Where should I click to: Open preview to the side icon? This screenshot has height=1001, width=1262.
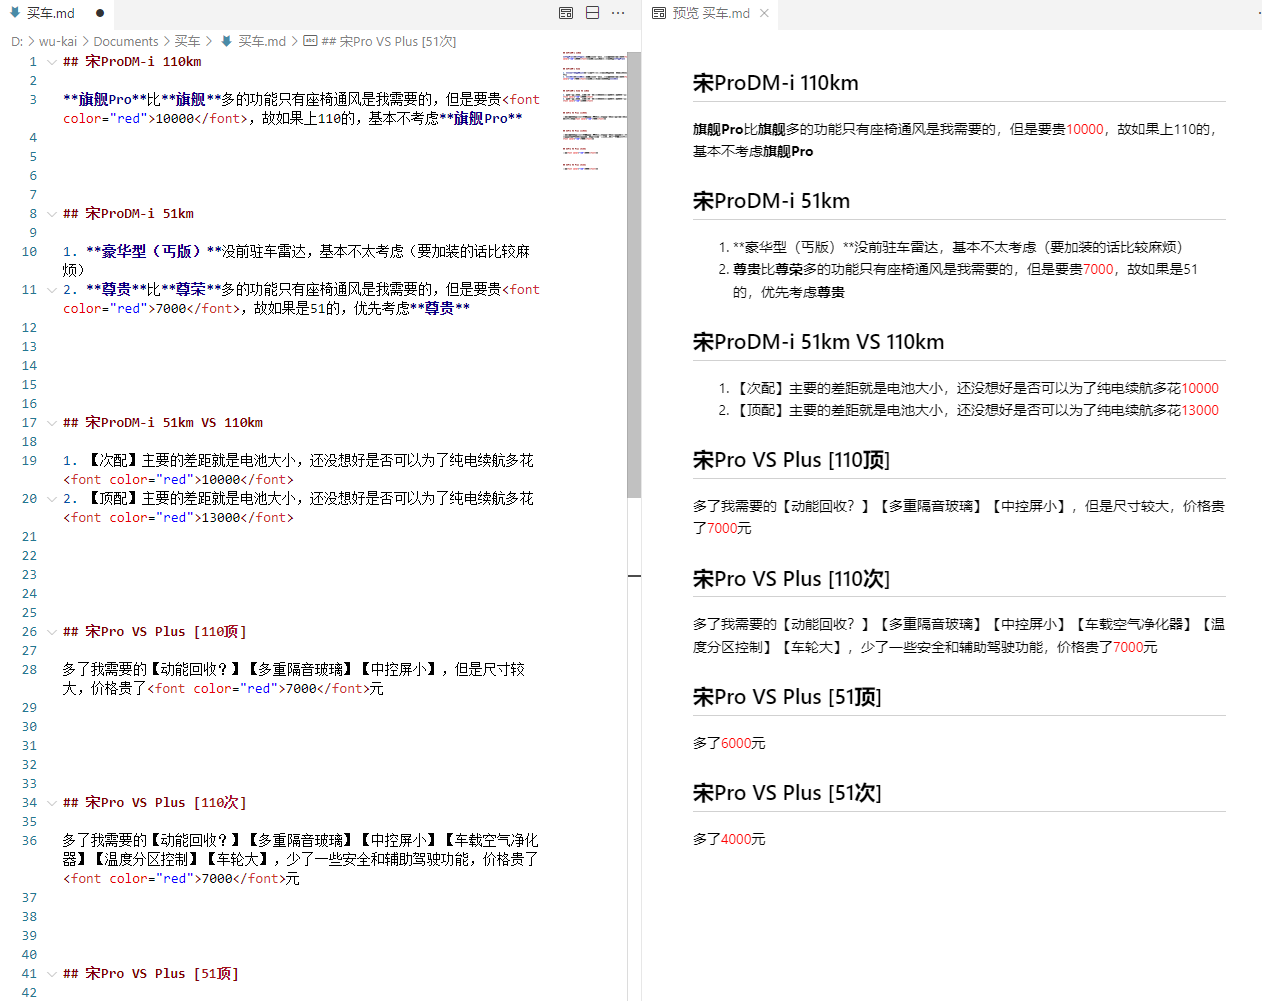coord(566,13)
